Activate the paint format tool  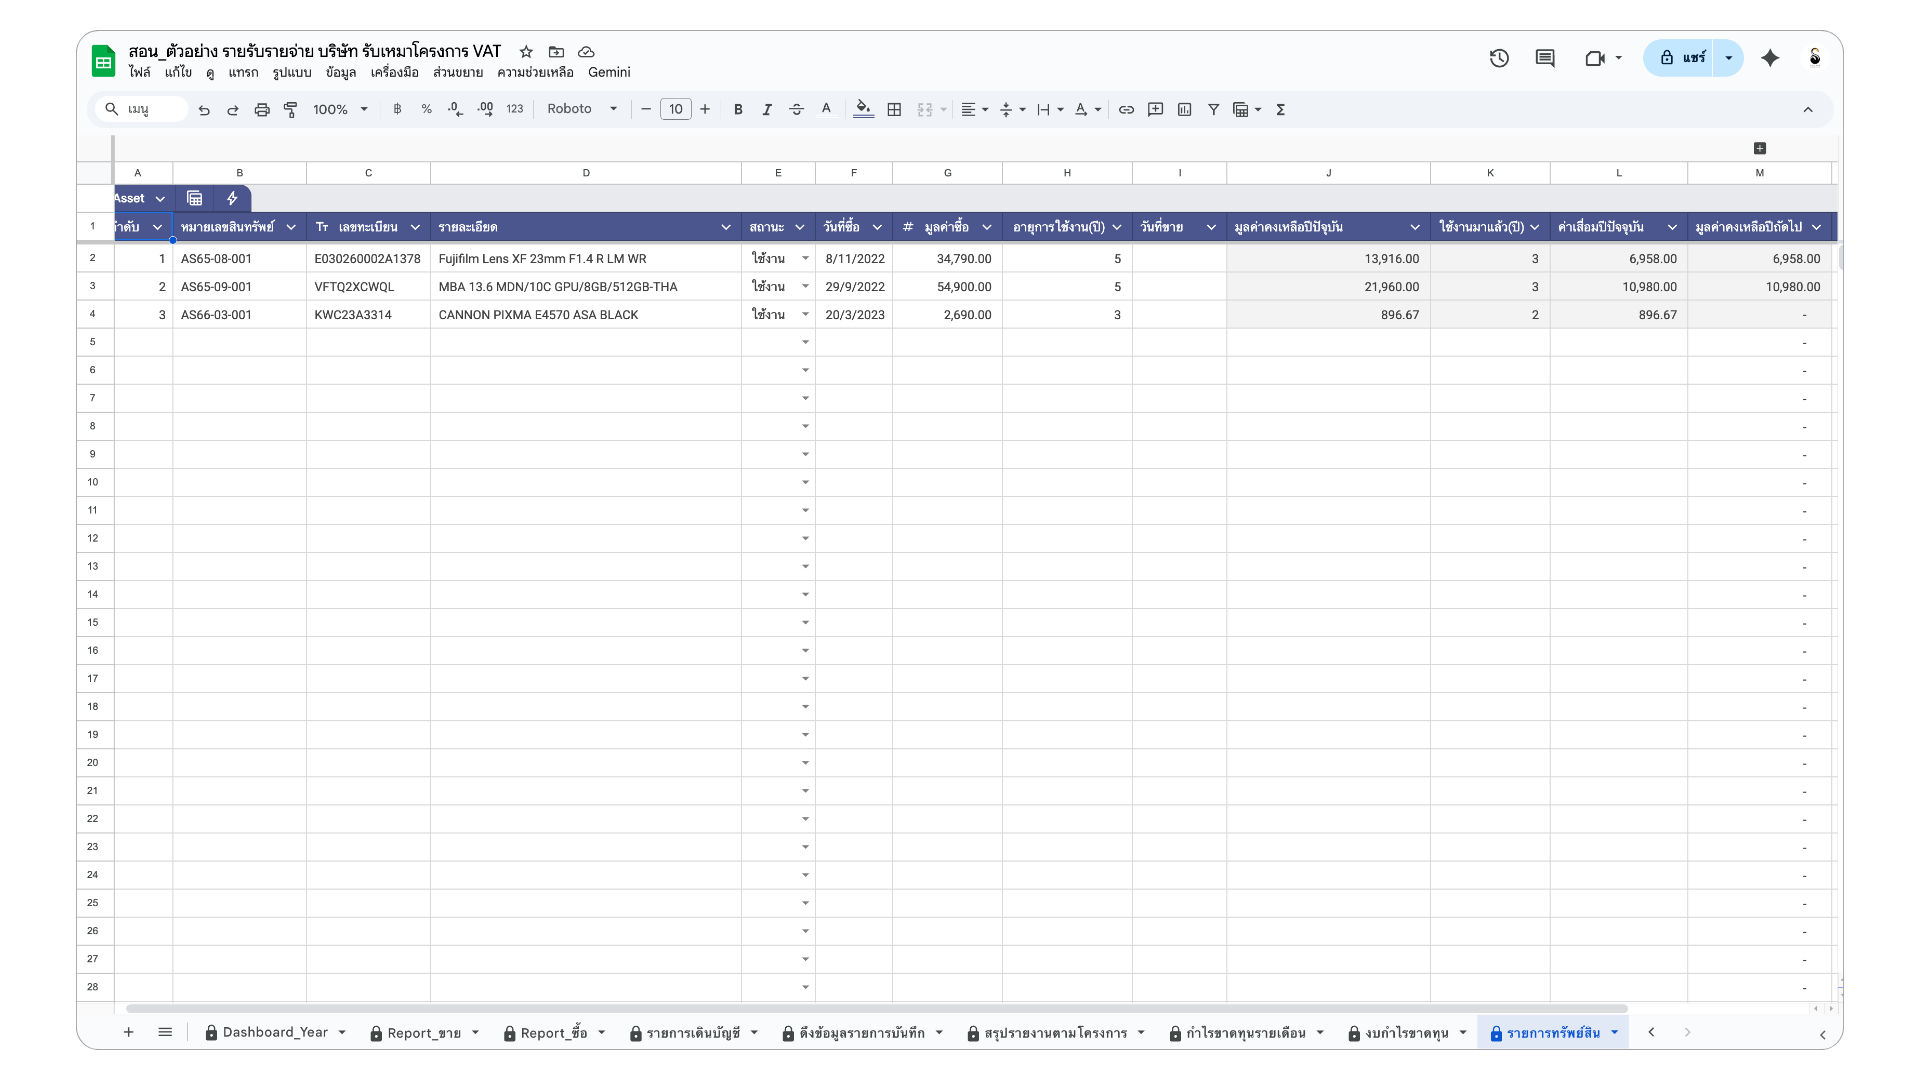click(291, 110)
